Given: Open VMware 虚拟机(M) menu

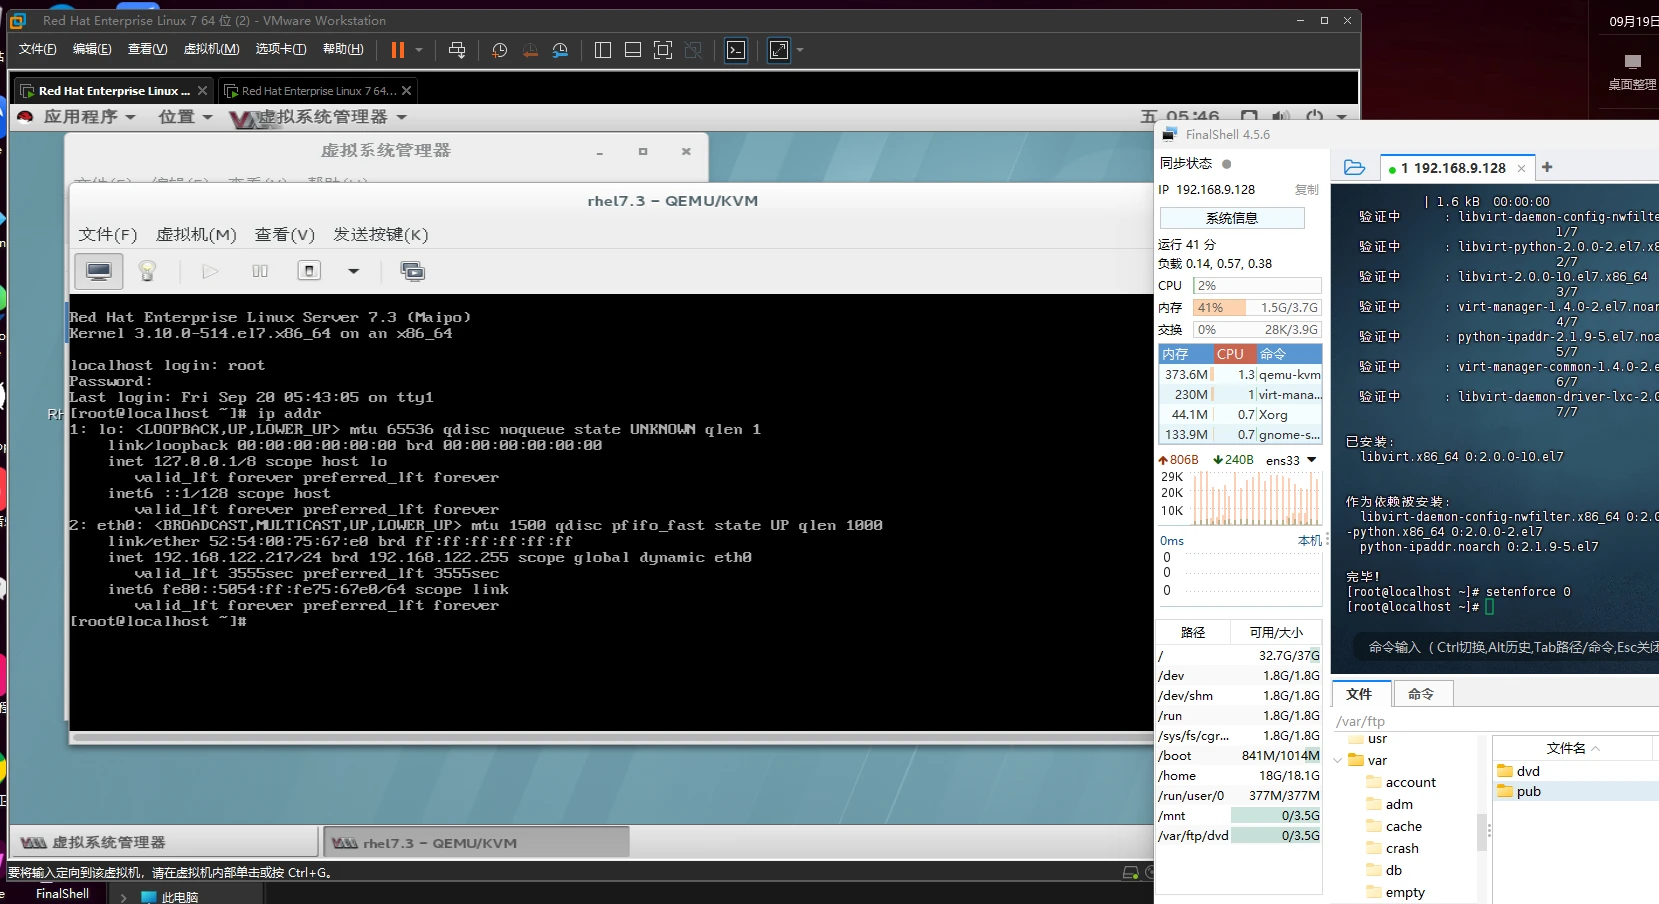Looking at the screenshot, I should pos(211,49).
